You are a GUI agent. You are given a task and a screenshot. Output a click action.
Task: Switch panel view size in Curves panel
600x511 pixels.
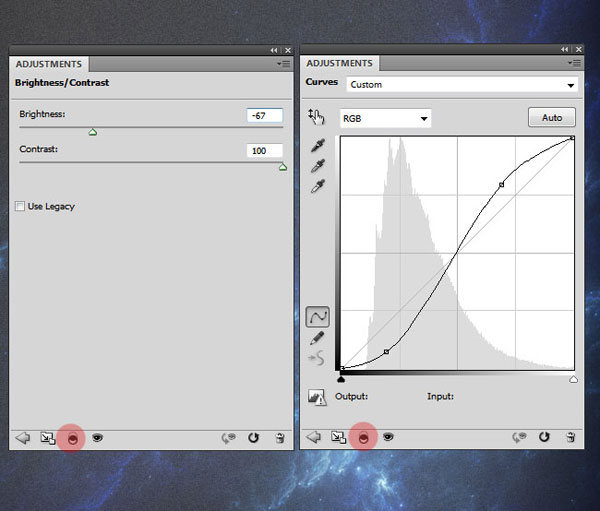tap(339, 437)
